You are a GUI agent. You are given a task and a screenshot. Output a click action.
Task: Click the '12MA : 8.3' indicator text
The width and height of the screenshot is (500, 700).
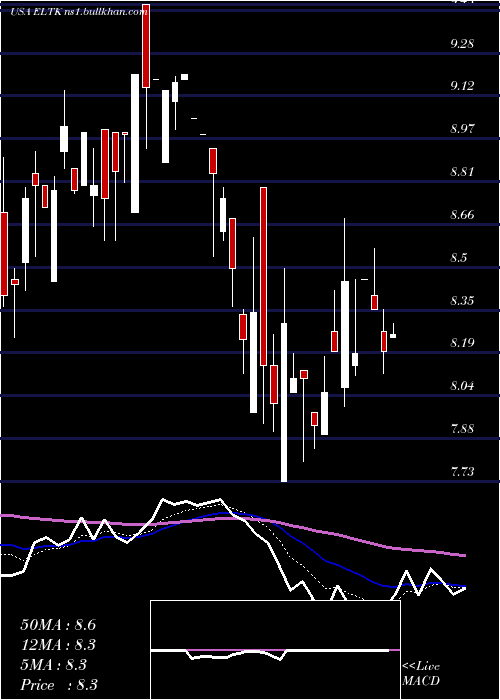coord(58,645)
